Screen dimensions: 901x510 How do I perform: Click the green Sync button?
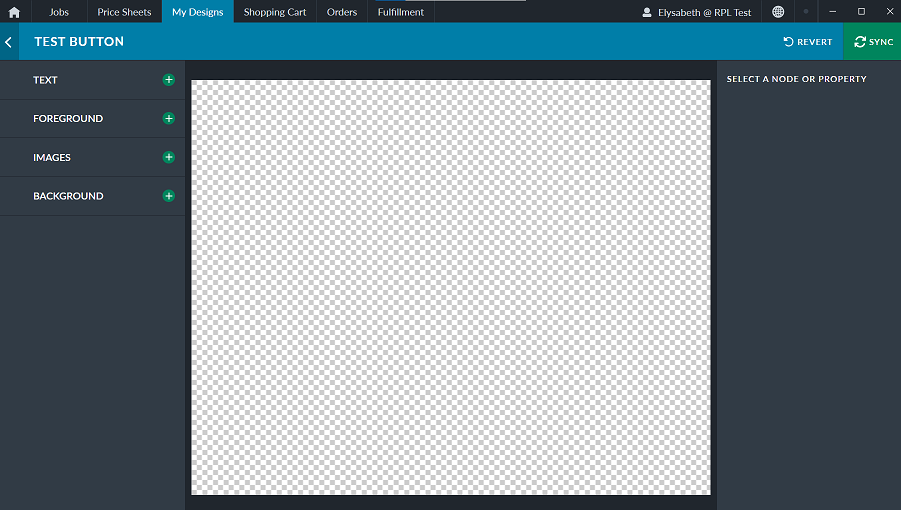tap(873, 42)
